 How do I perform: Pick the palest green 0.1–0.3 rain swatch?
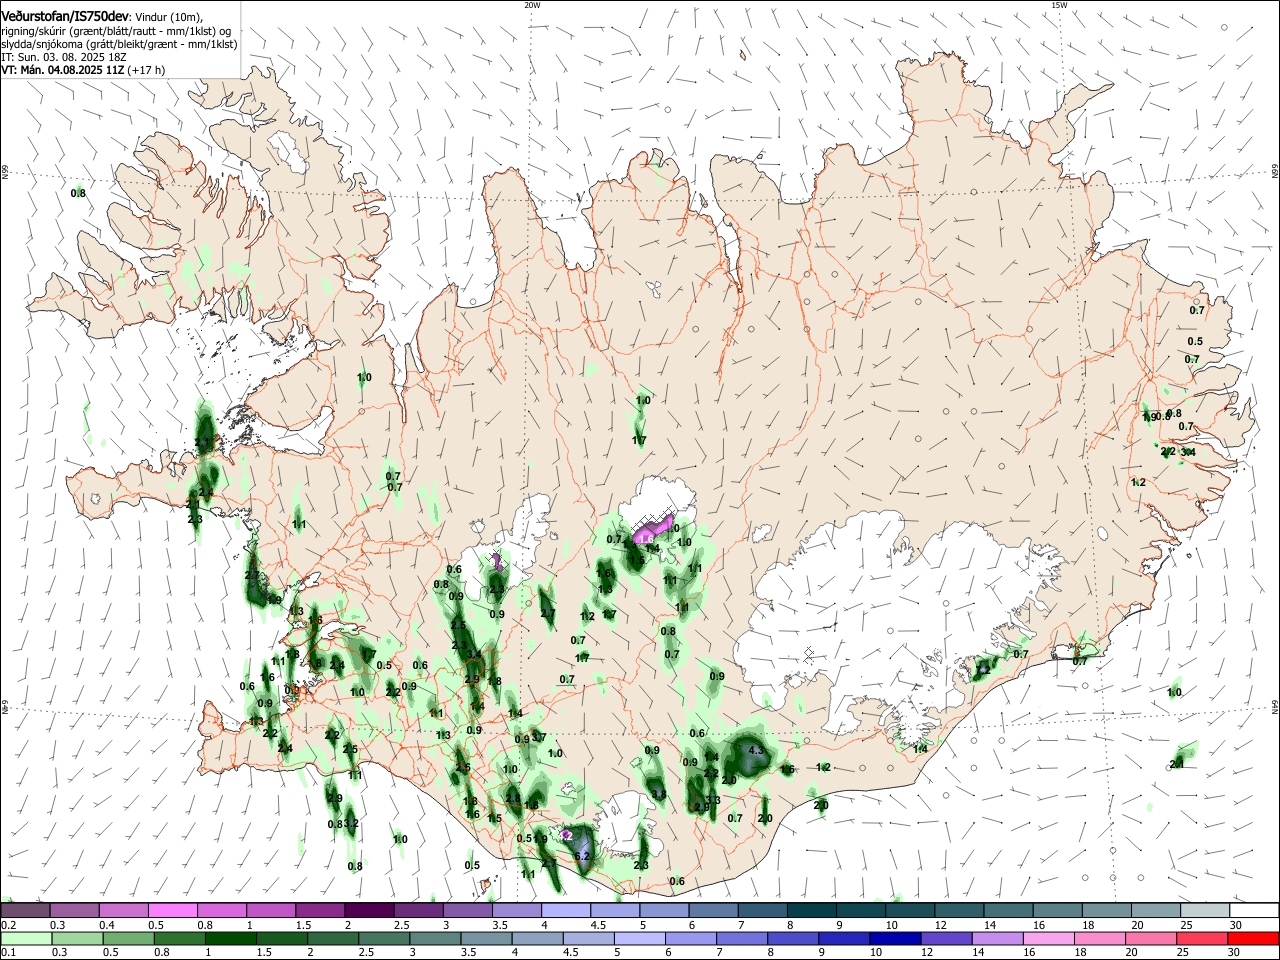coord(25,938)
